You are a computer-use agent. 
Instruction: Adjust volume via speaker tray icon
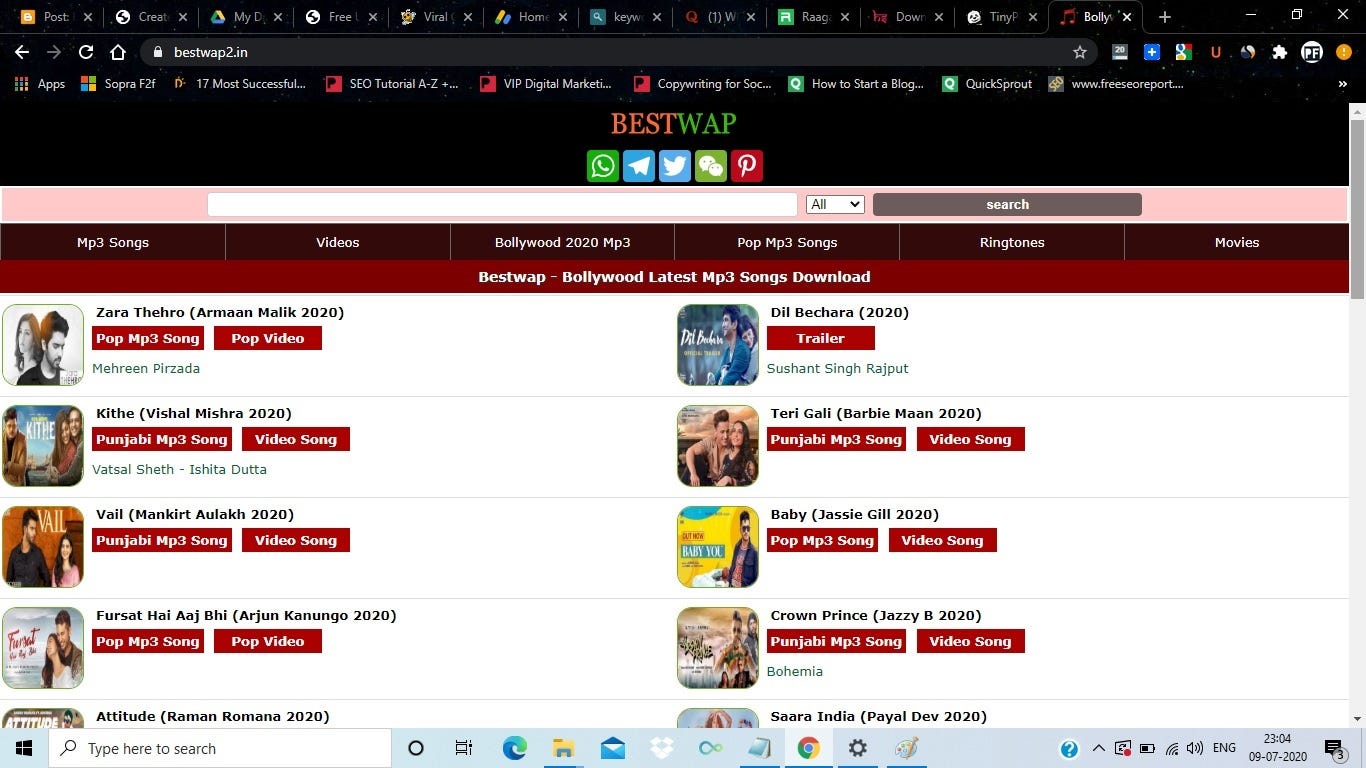pyautogui.click(x=1195, y=748)
